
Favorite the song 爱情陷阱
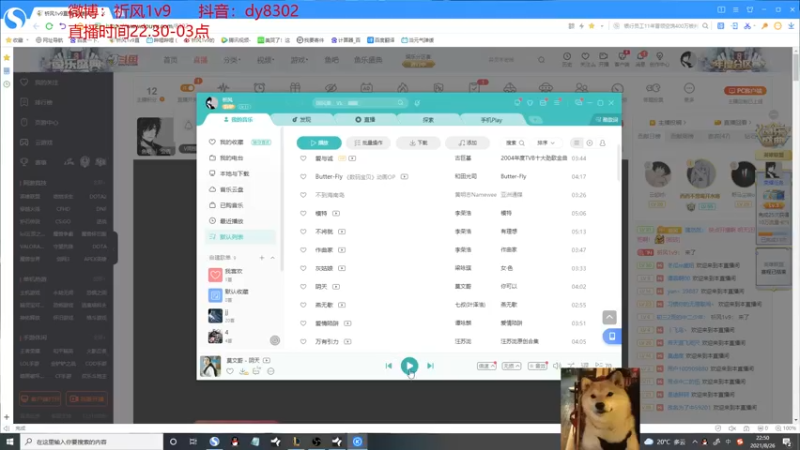click(x=303, y=323)
